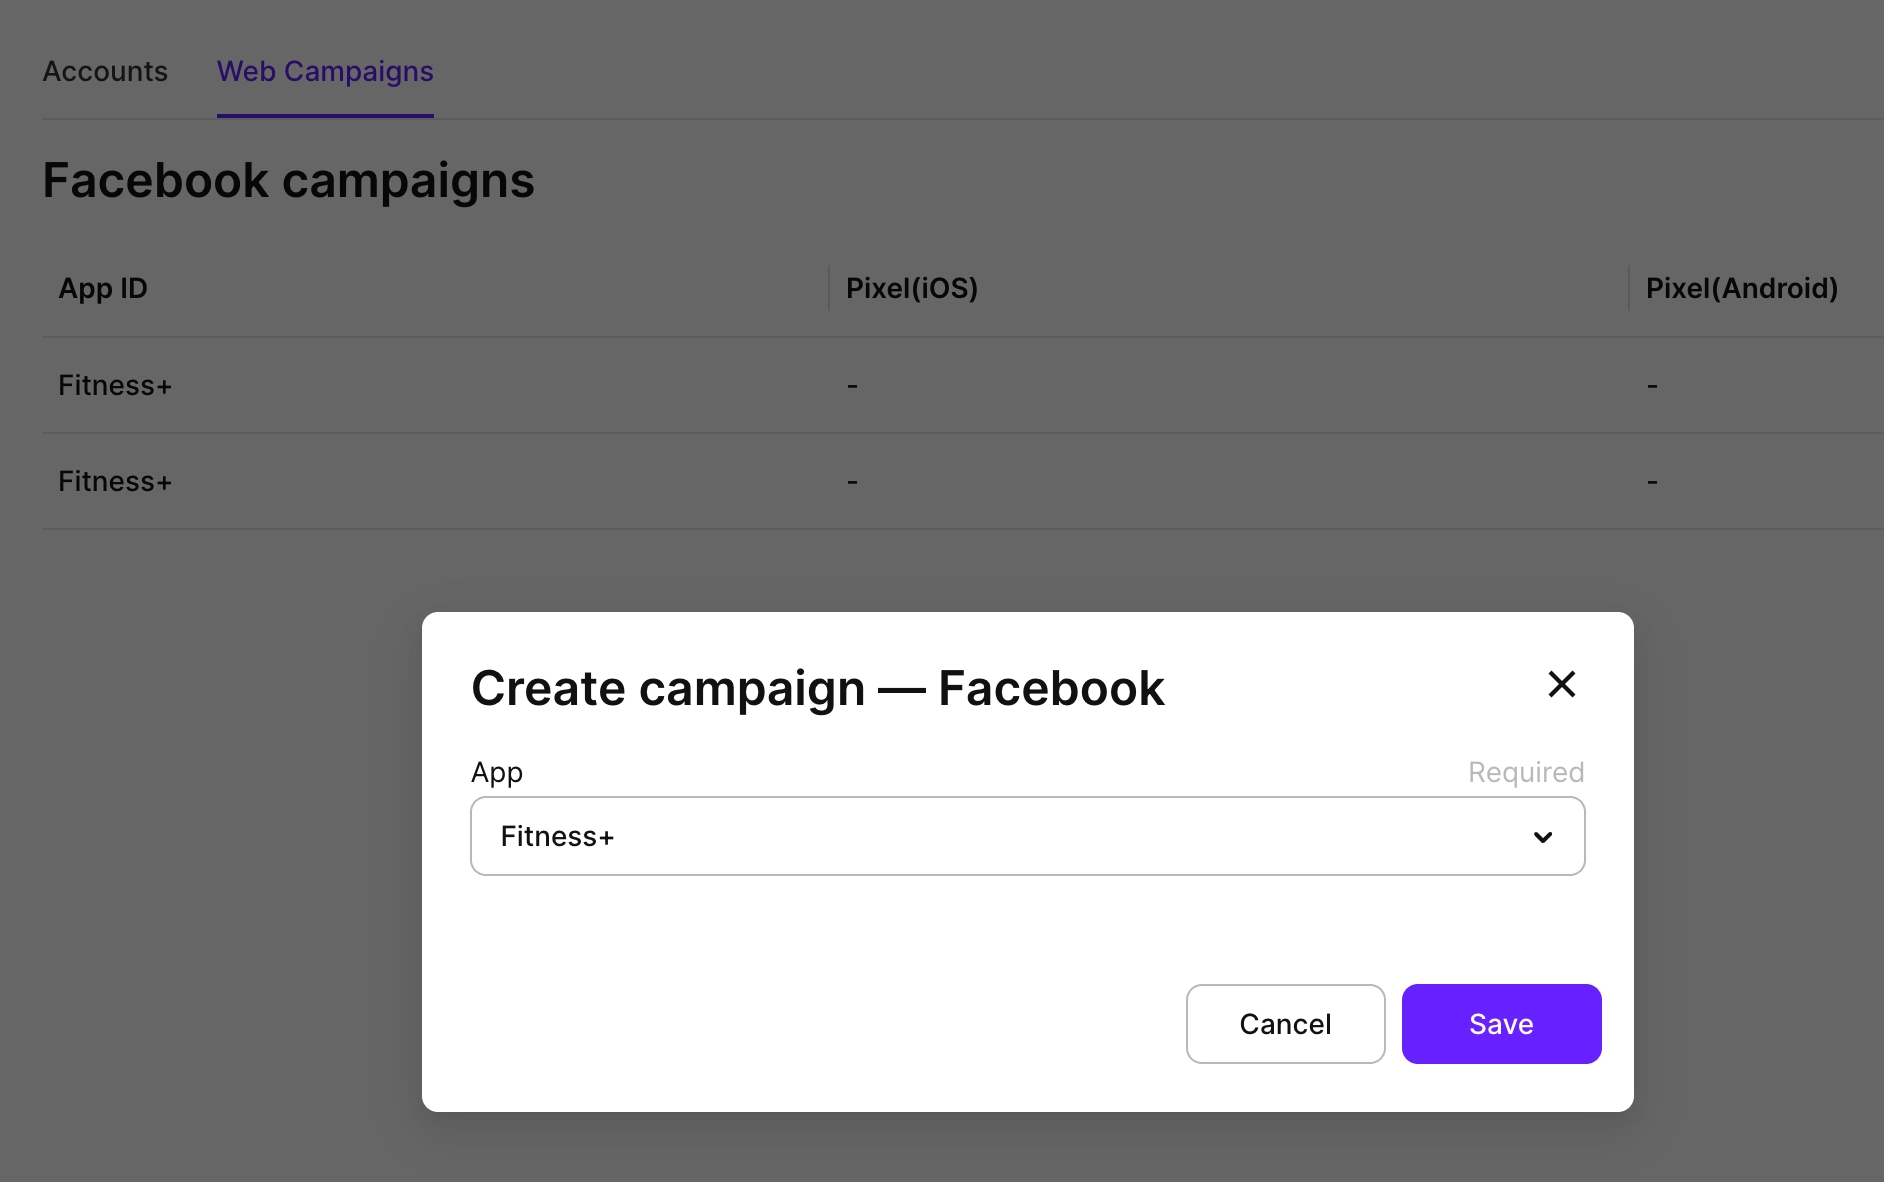Click the Pixel(Android) column header
This screenshot has width=1884, height=1182.
(1742, 288)
